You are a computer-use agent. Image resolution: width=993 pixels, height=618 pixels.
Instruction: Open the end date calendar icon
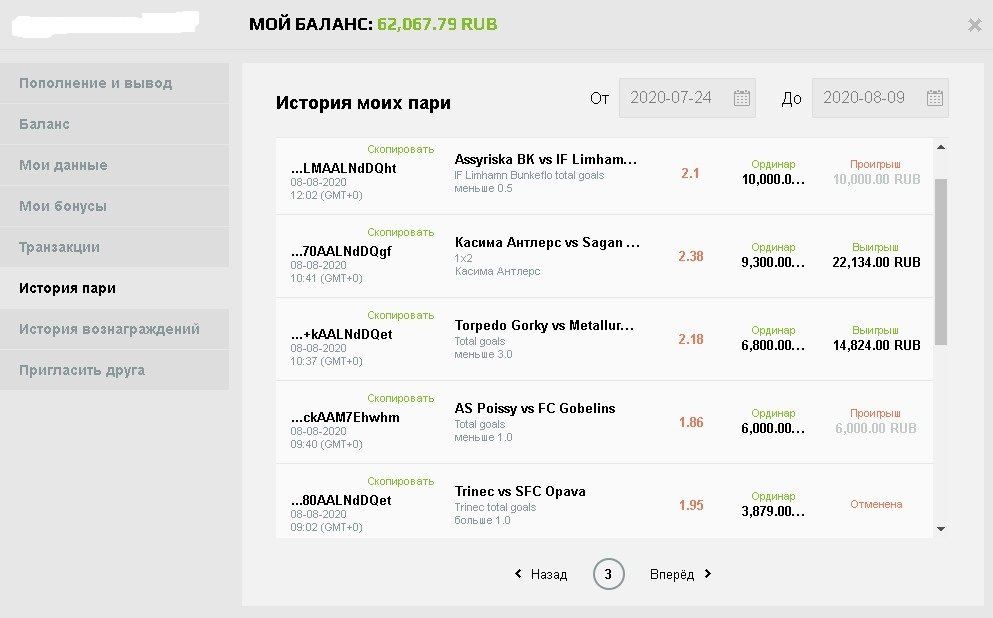coord(935,98)
